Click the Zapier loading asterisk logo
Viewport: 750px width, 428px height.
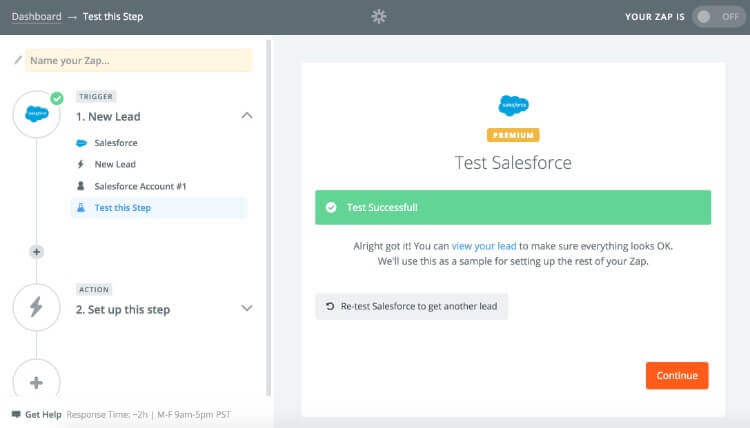coord(379,17)
